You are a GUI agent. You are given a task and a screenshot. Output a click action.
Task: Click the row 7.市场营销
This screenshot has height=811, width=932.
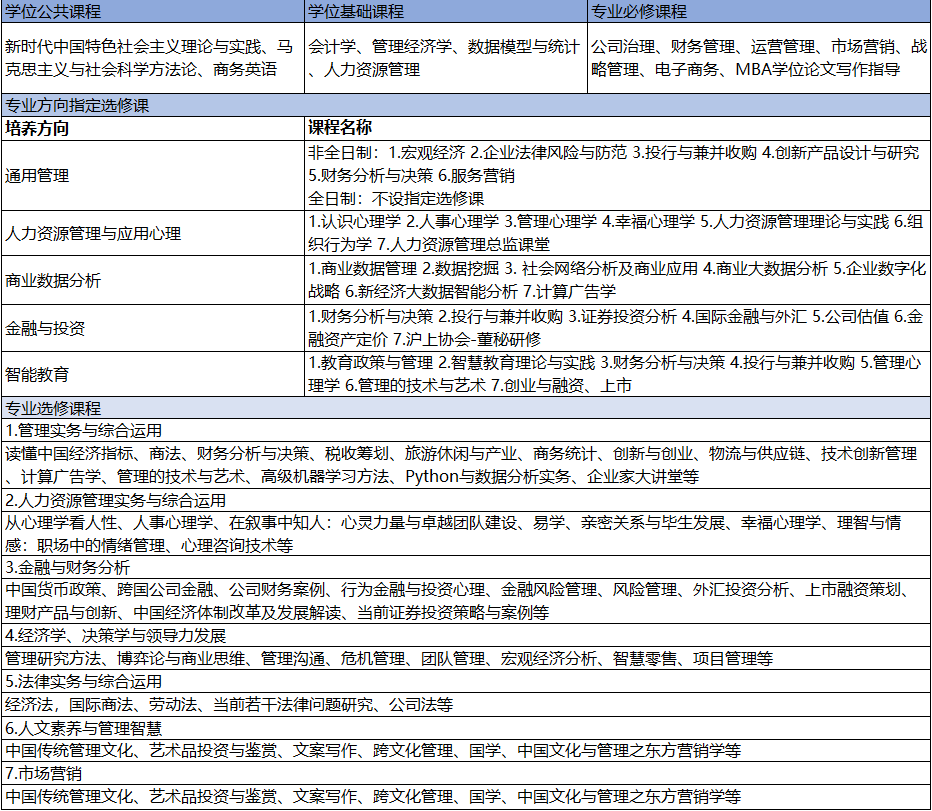coord(466,774)
